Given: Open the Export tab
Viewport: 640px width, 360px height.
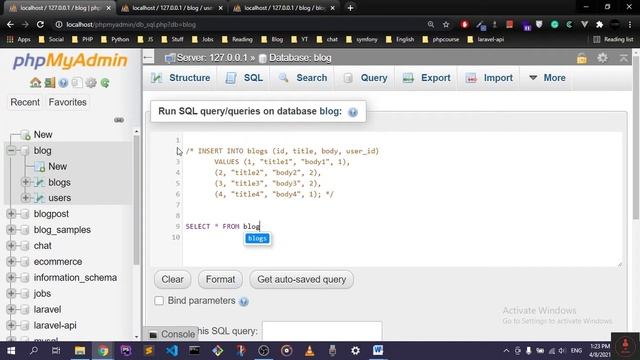Looking at the screenshot, I should coord(427,78).
